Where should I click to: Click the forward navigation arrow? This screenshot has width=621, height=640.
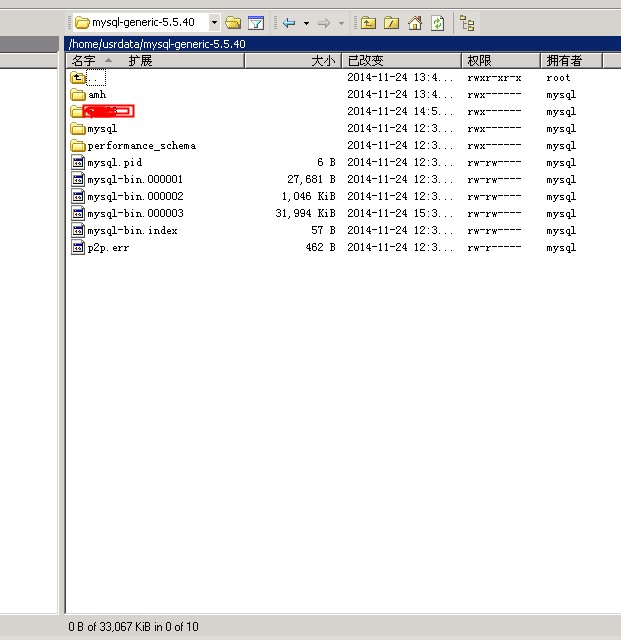click(324, 22)
